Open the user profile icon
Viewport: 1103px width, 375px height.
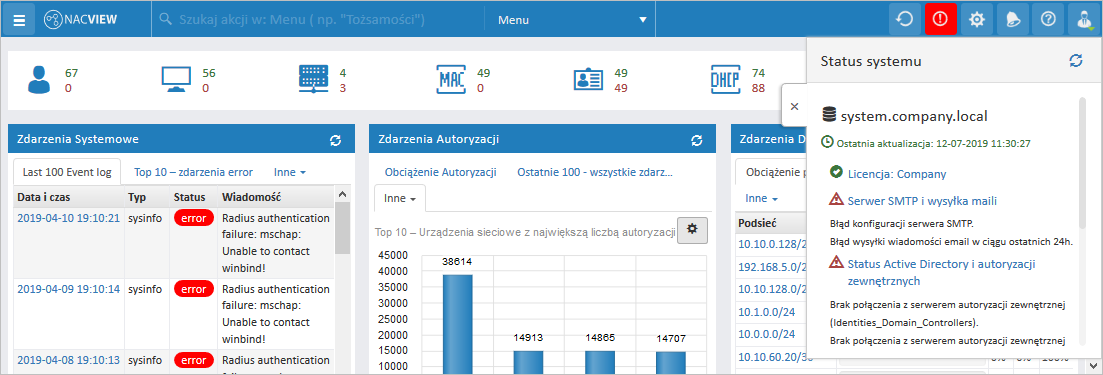[1083, 20]
